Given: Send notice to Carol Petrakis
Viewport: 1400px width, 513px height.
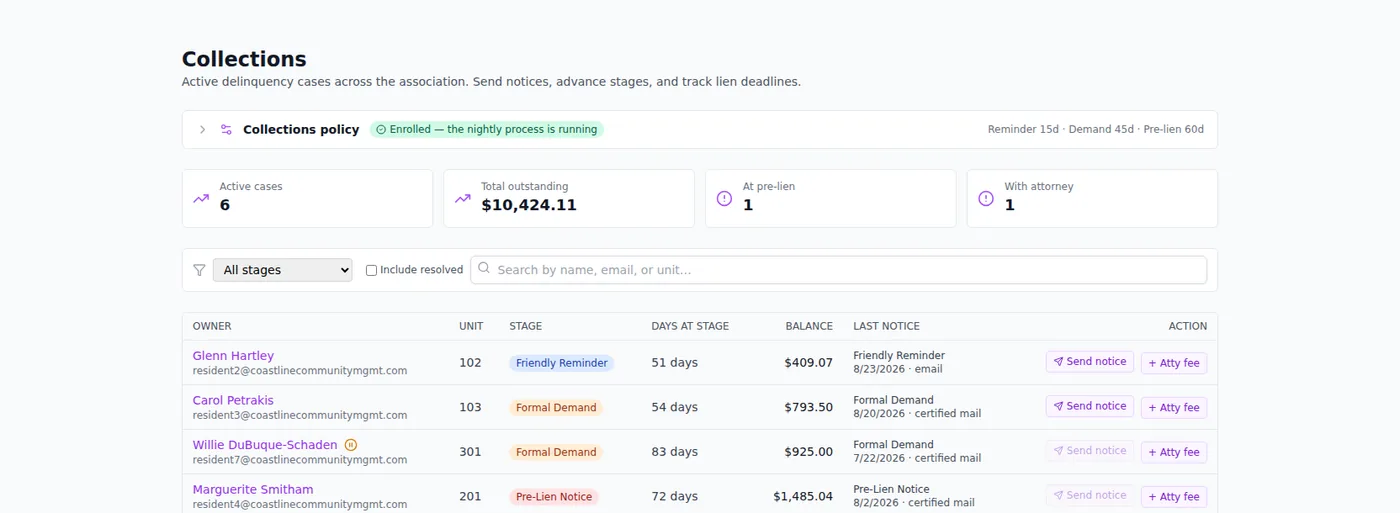Looking at the screenshot, I should (x=1090, y=406).
